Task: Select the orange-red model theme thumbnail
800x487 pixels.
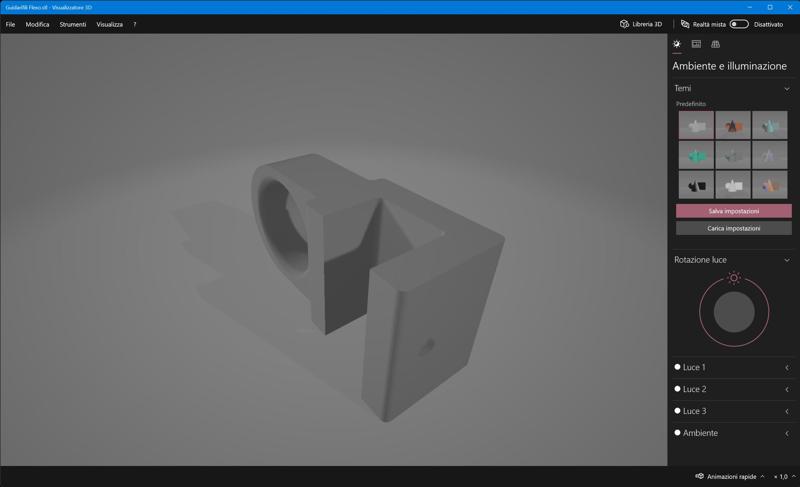Action: (733, 125)
